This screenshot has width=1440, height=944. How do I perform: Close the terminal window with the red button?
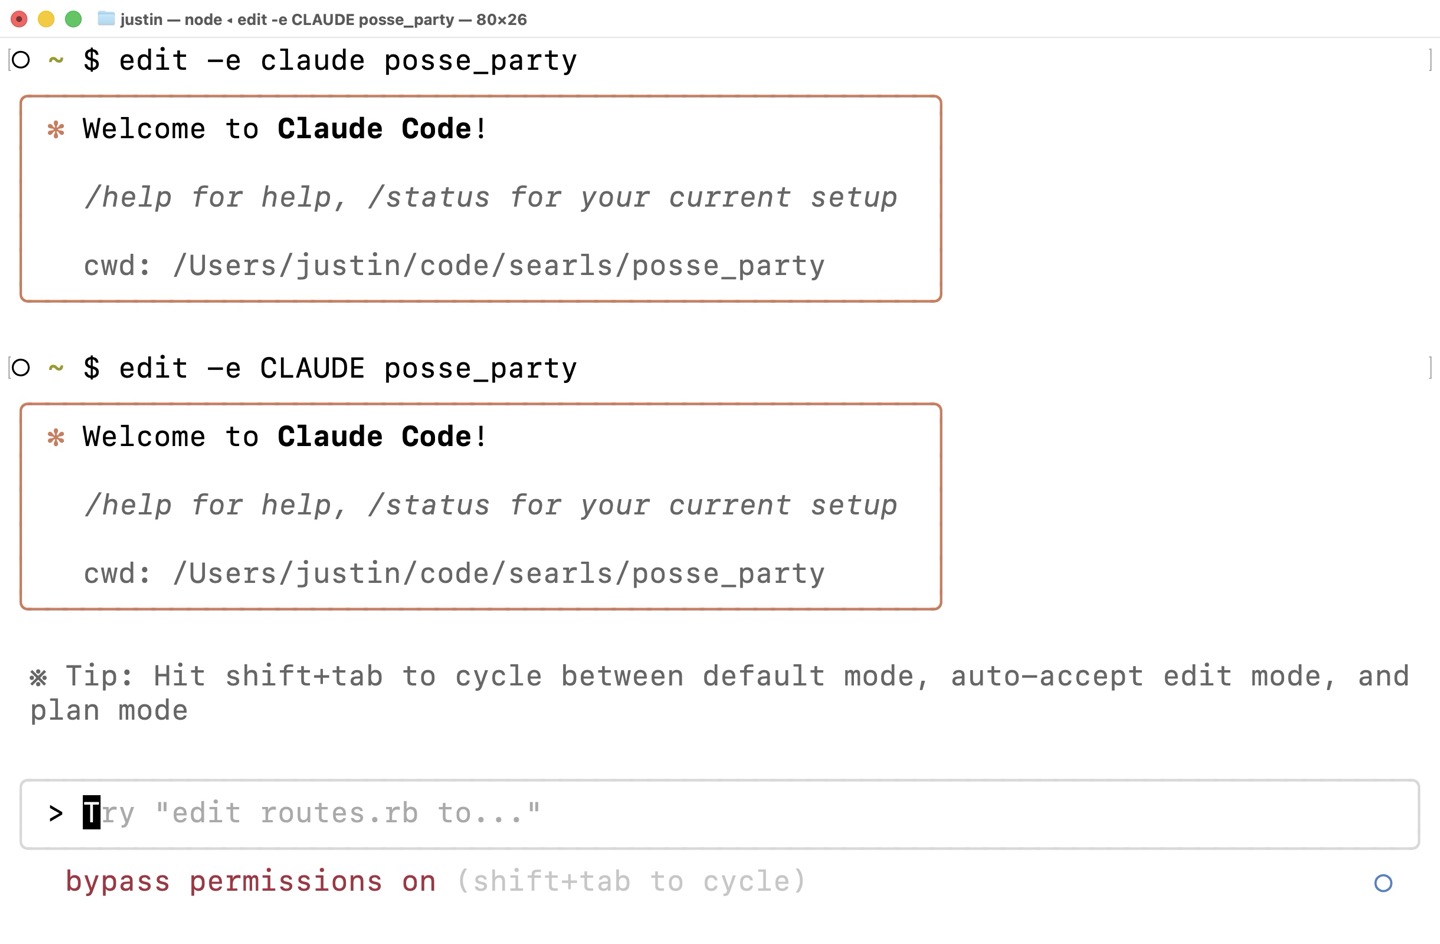coord(19,19)
